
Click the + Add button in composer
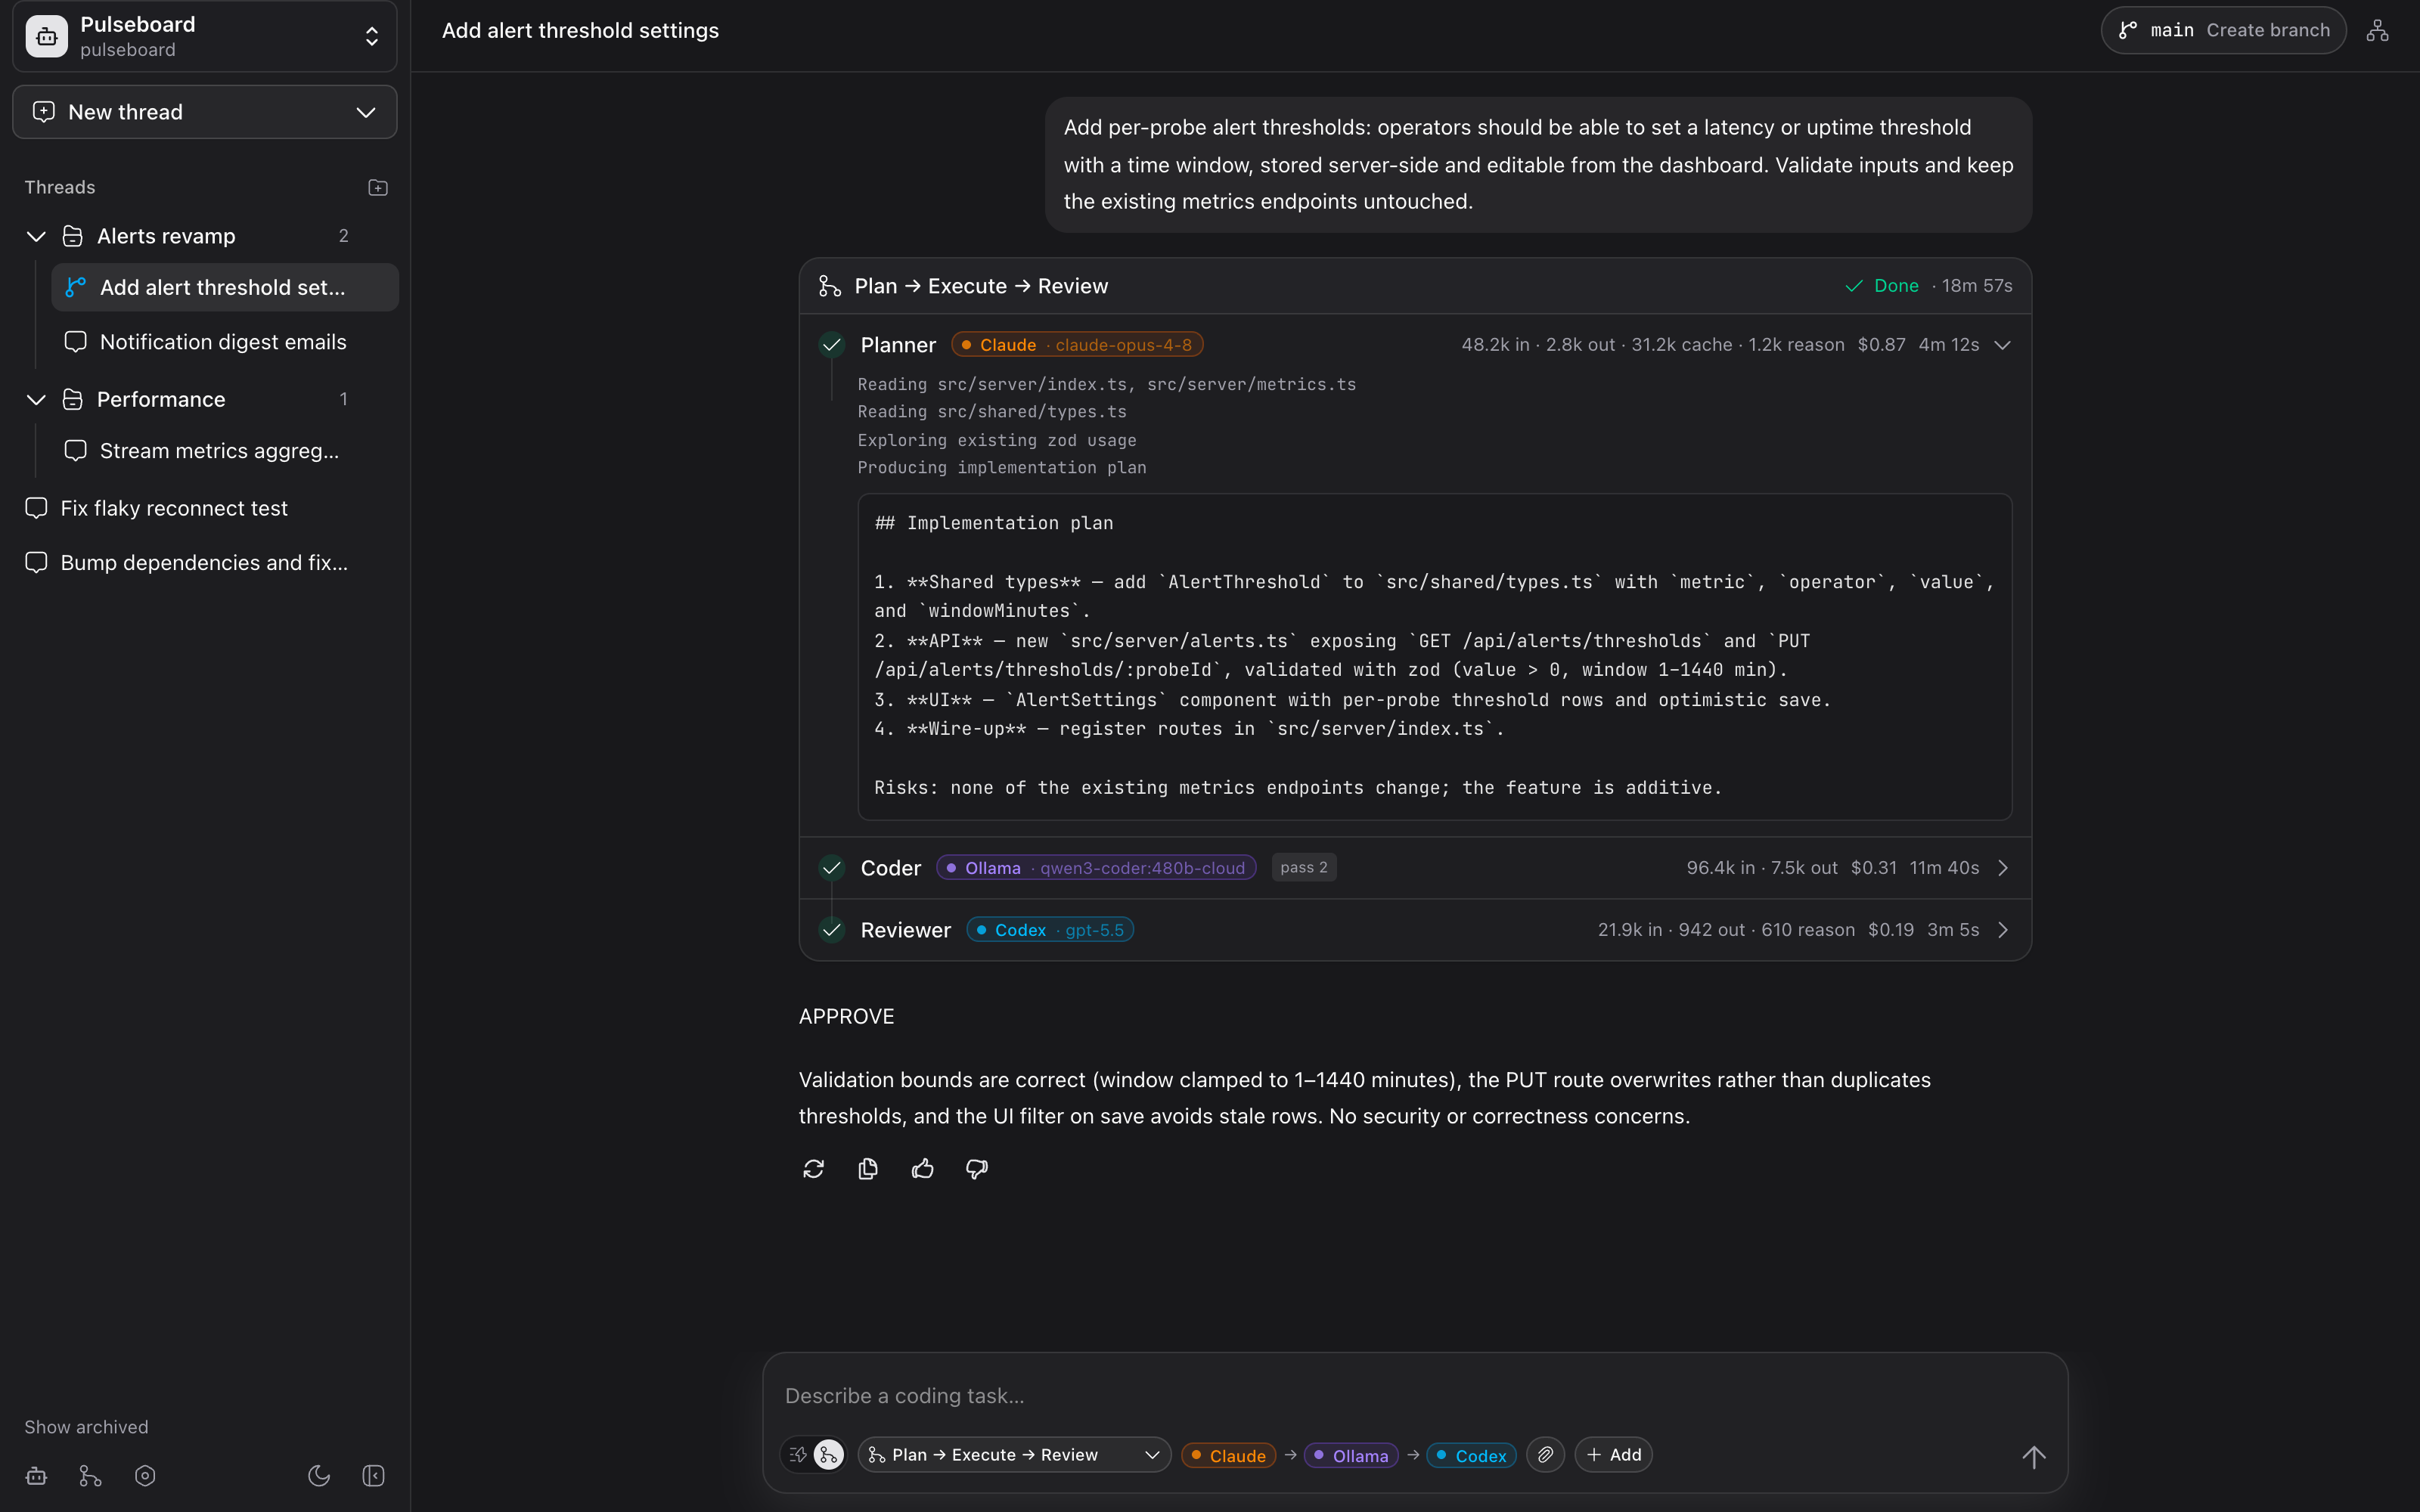click(x=1613, y=1455)
